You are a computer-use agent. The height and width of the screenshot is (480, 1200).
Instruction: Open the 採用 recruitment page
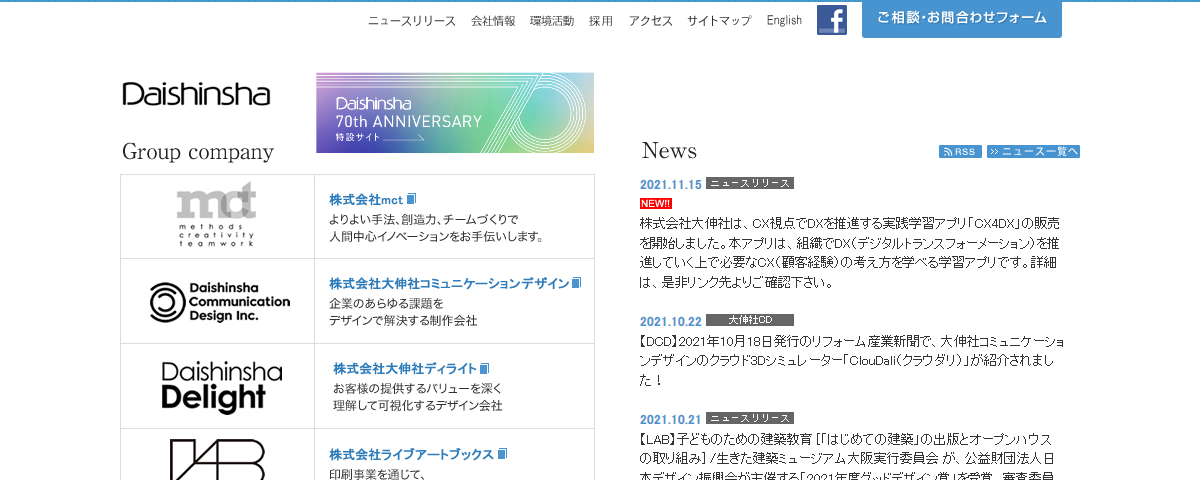point(601,21)
